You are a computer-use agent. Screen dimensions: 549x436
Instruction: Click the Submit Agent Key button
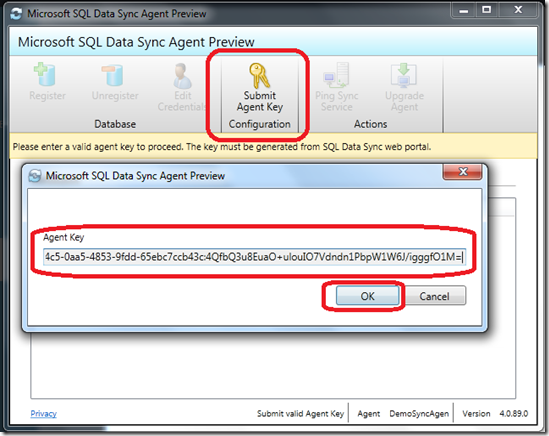pyautogui.click(x=259, y=88)
